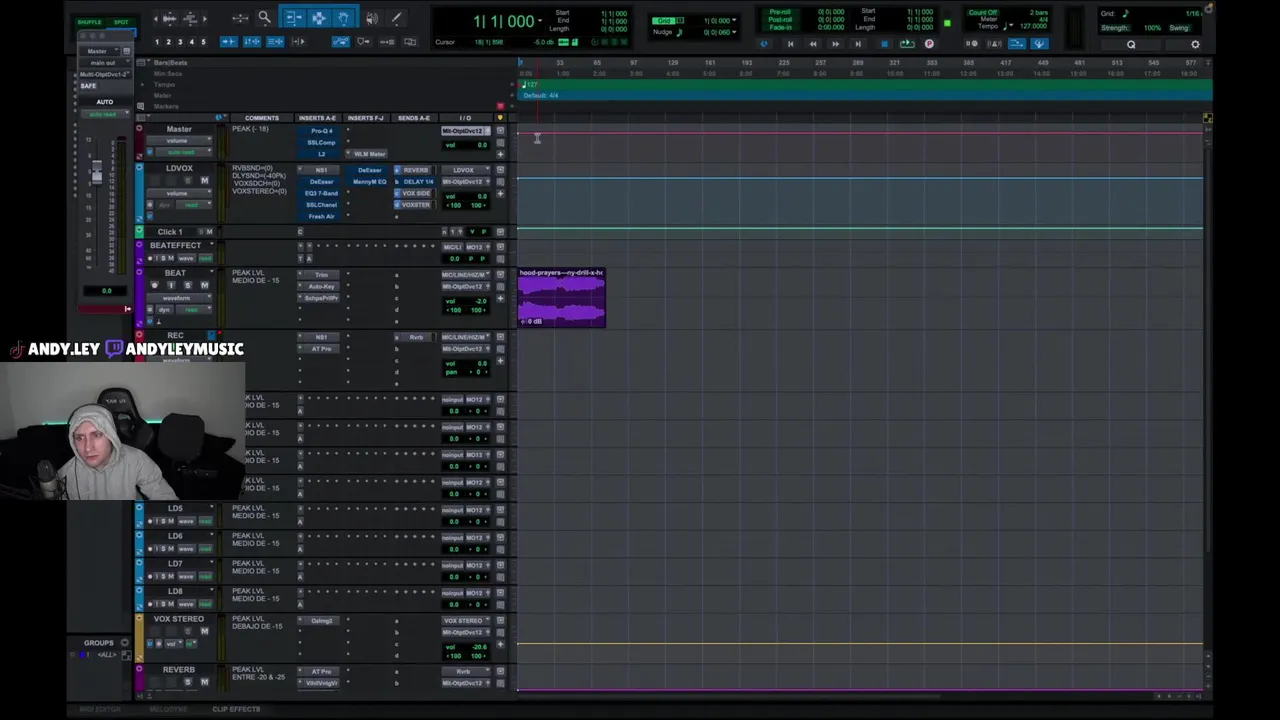Click the Record transport button

(x=929, y=44)
